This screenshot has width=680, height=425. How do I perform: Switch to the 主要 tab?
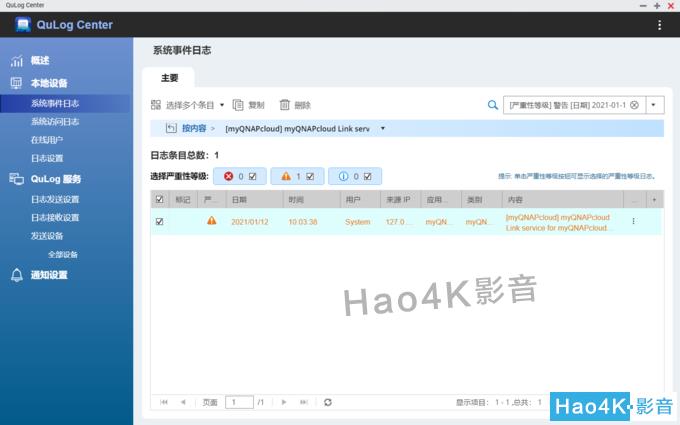point(170,78)
